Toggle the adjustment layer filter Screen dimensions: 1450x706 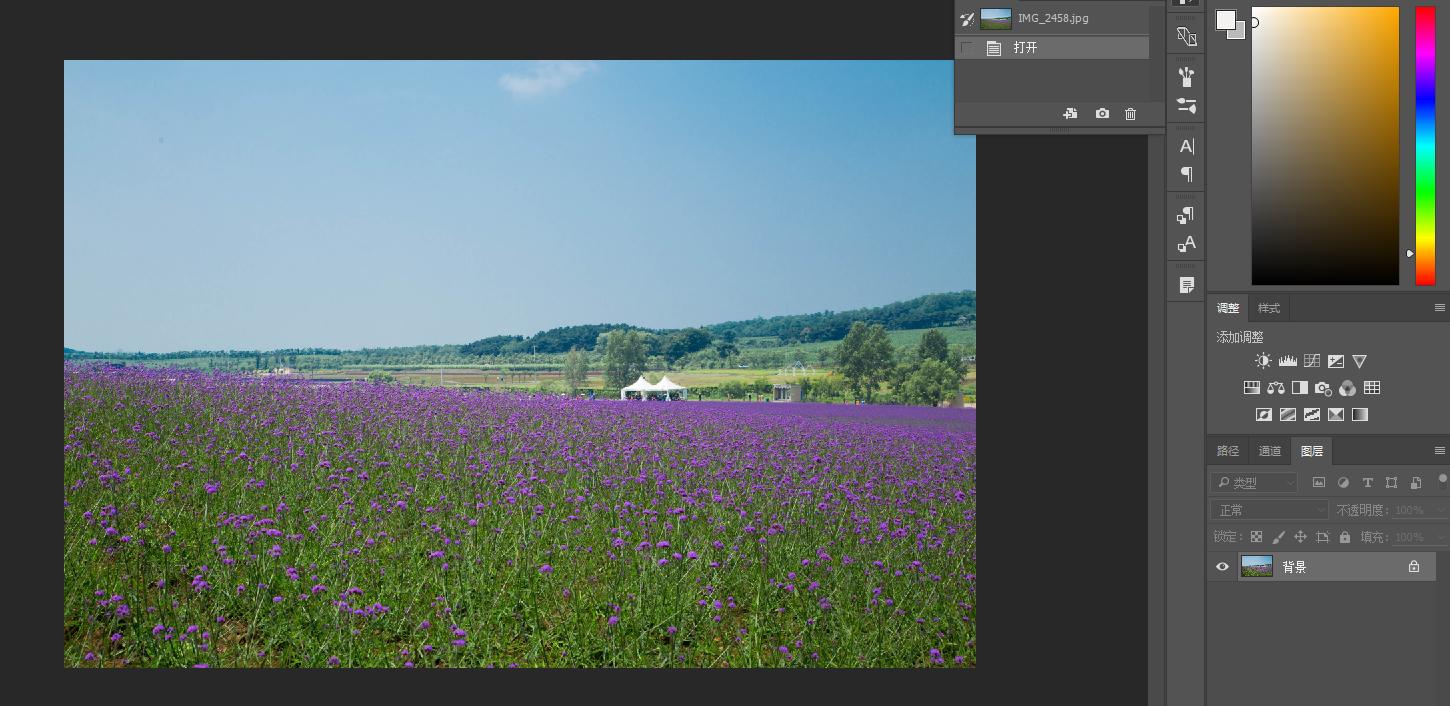click(x=1343, y=483)
